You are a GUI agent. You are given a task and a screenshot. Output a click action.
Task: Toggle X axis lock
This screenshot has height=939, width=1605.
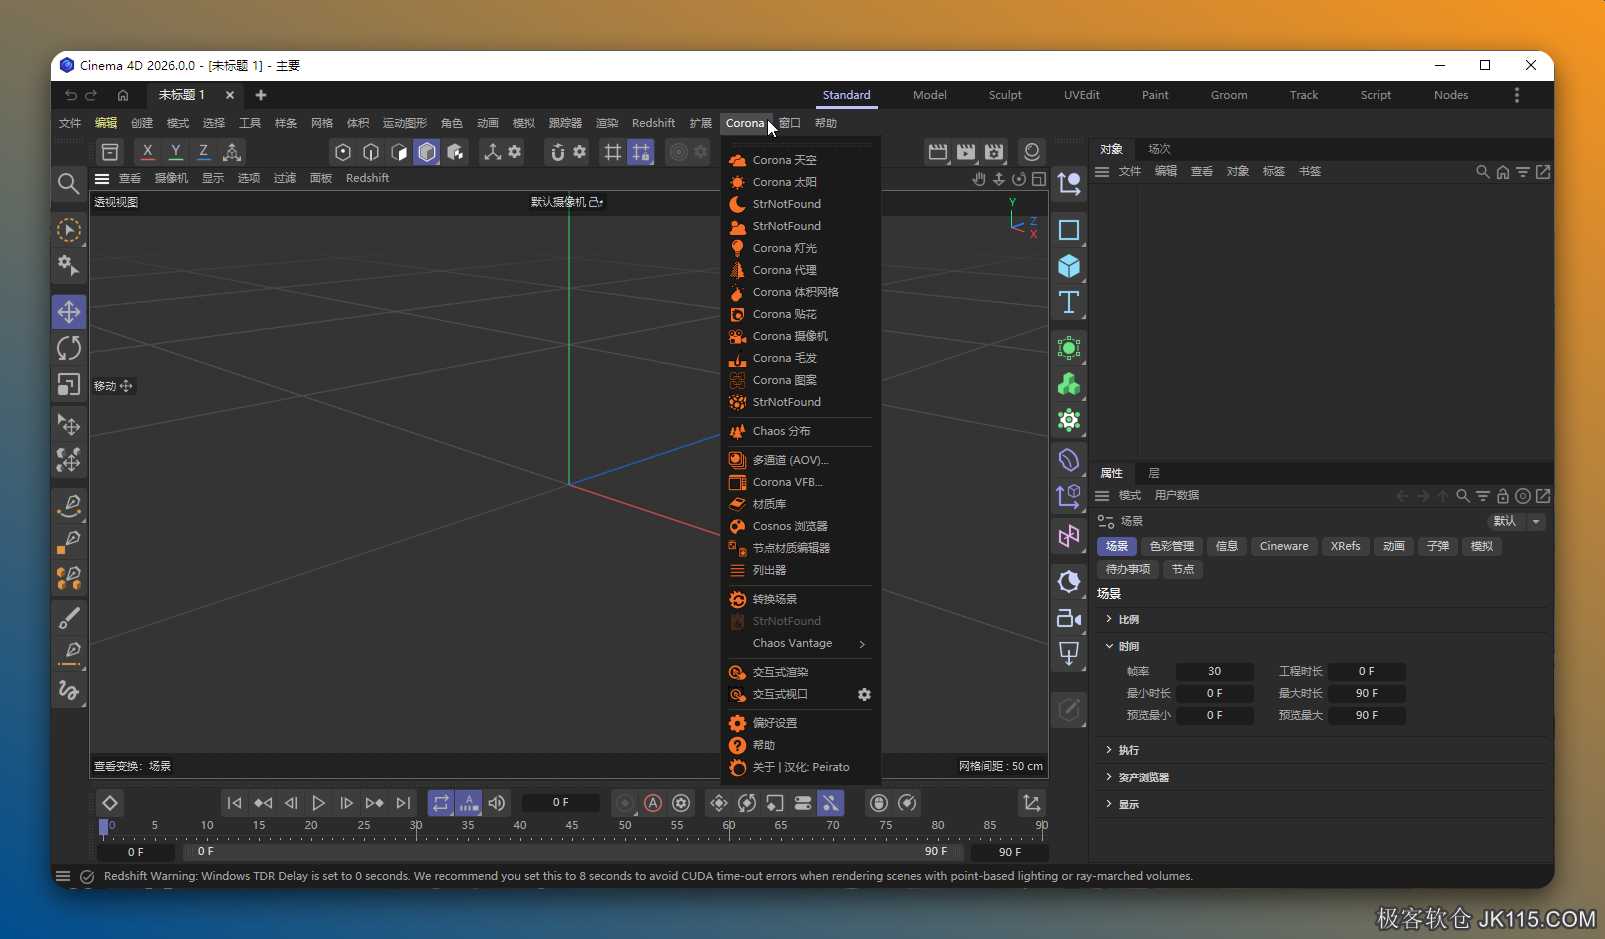147,152
